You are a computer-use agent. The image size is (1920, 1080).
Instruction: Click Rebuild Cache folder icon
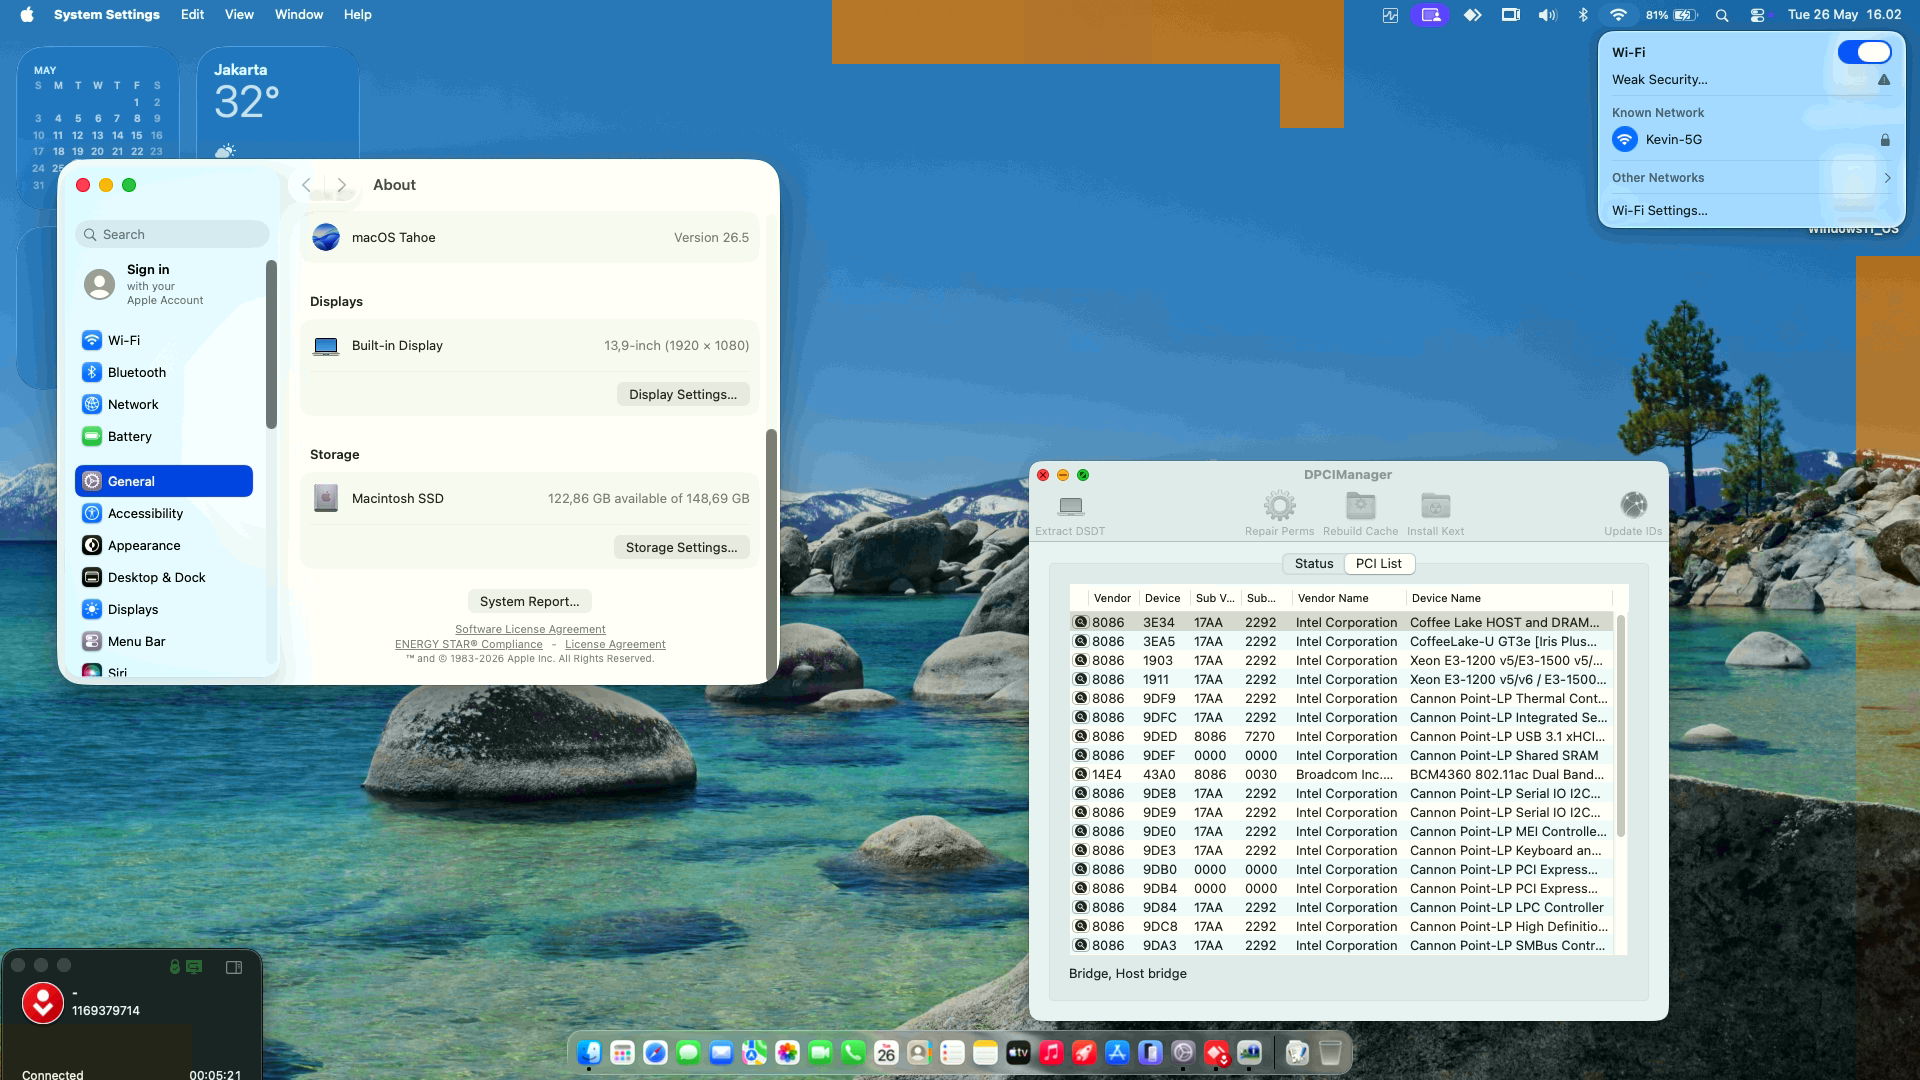click(1360, 506)
